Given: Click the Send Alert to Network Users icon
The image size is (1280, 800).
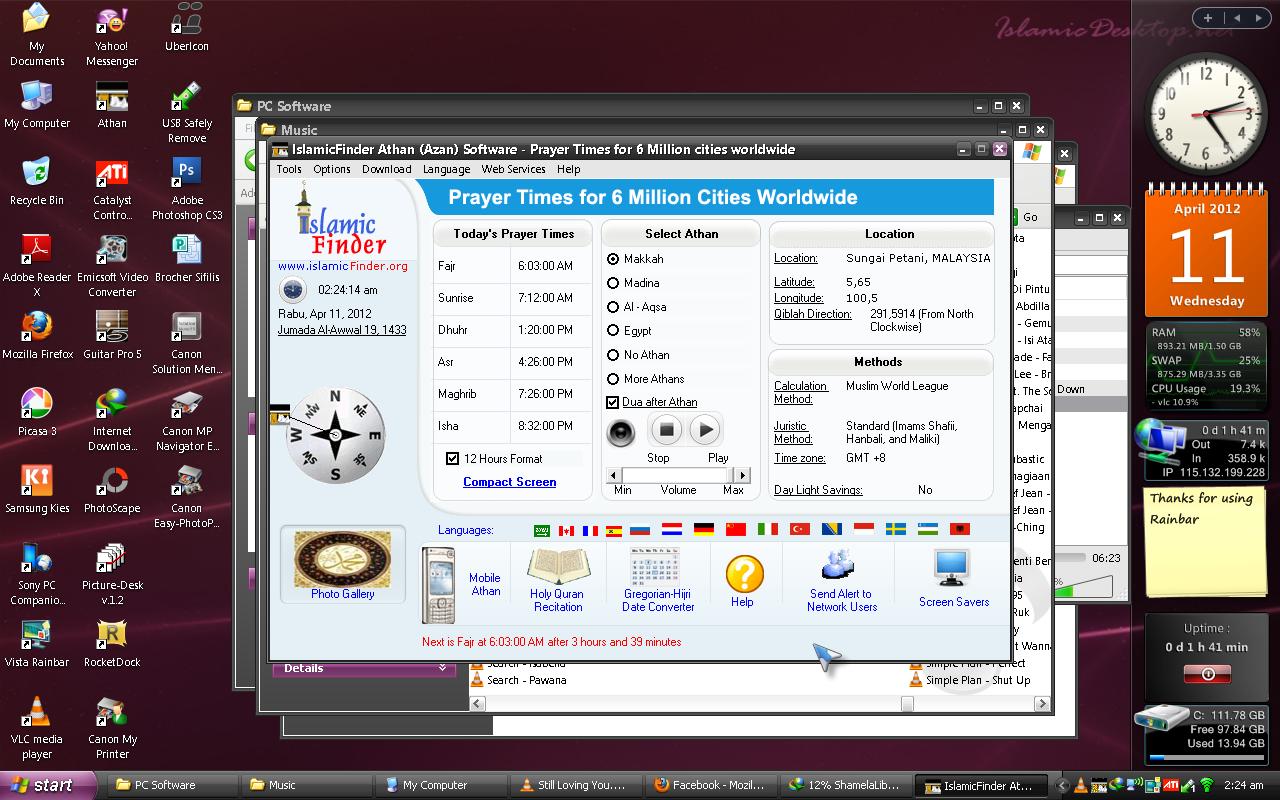Looking at the screenshot, I should point(839,565).
